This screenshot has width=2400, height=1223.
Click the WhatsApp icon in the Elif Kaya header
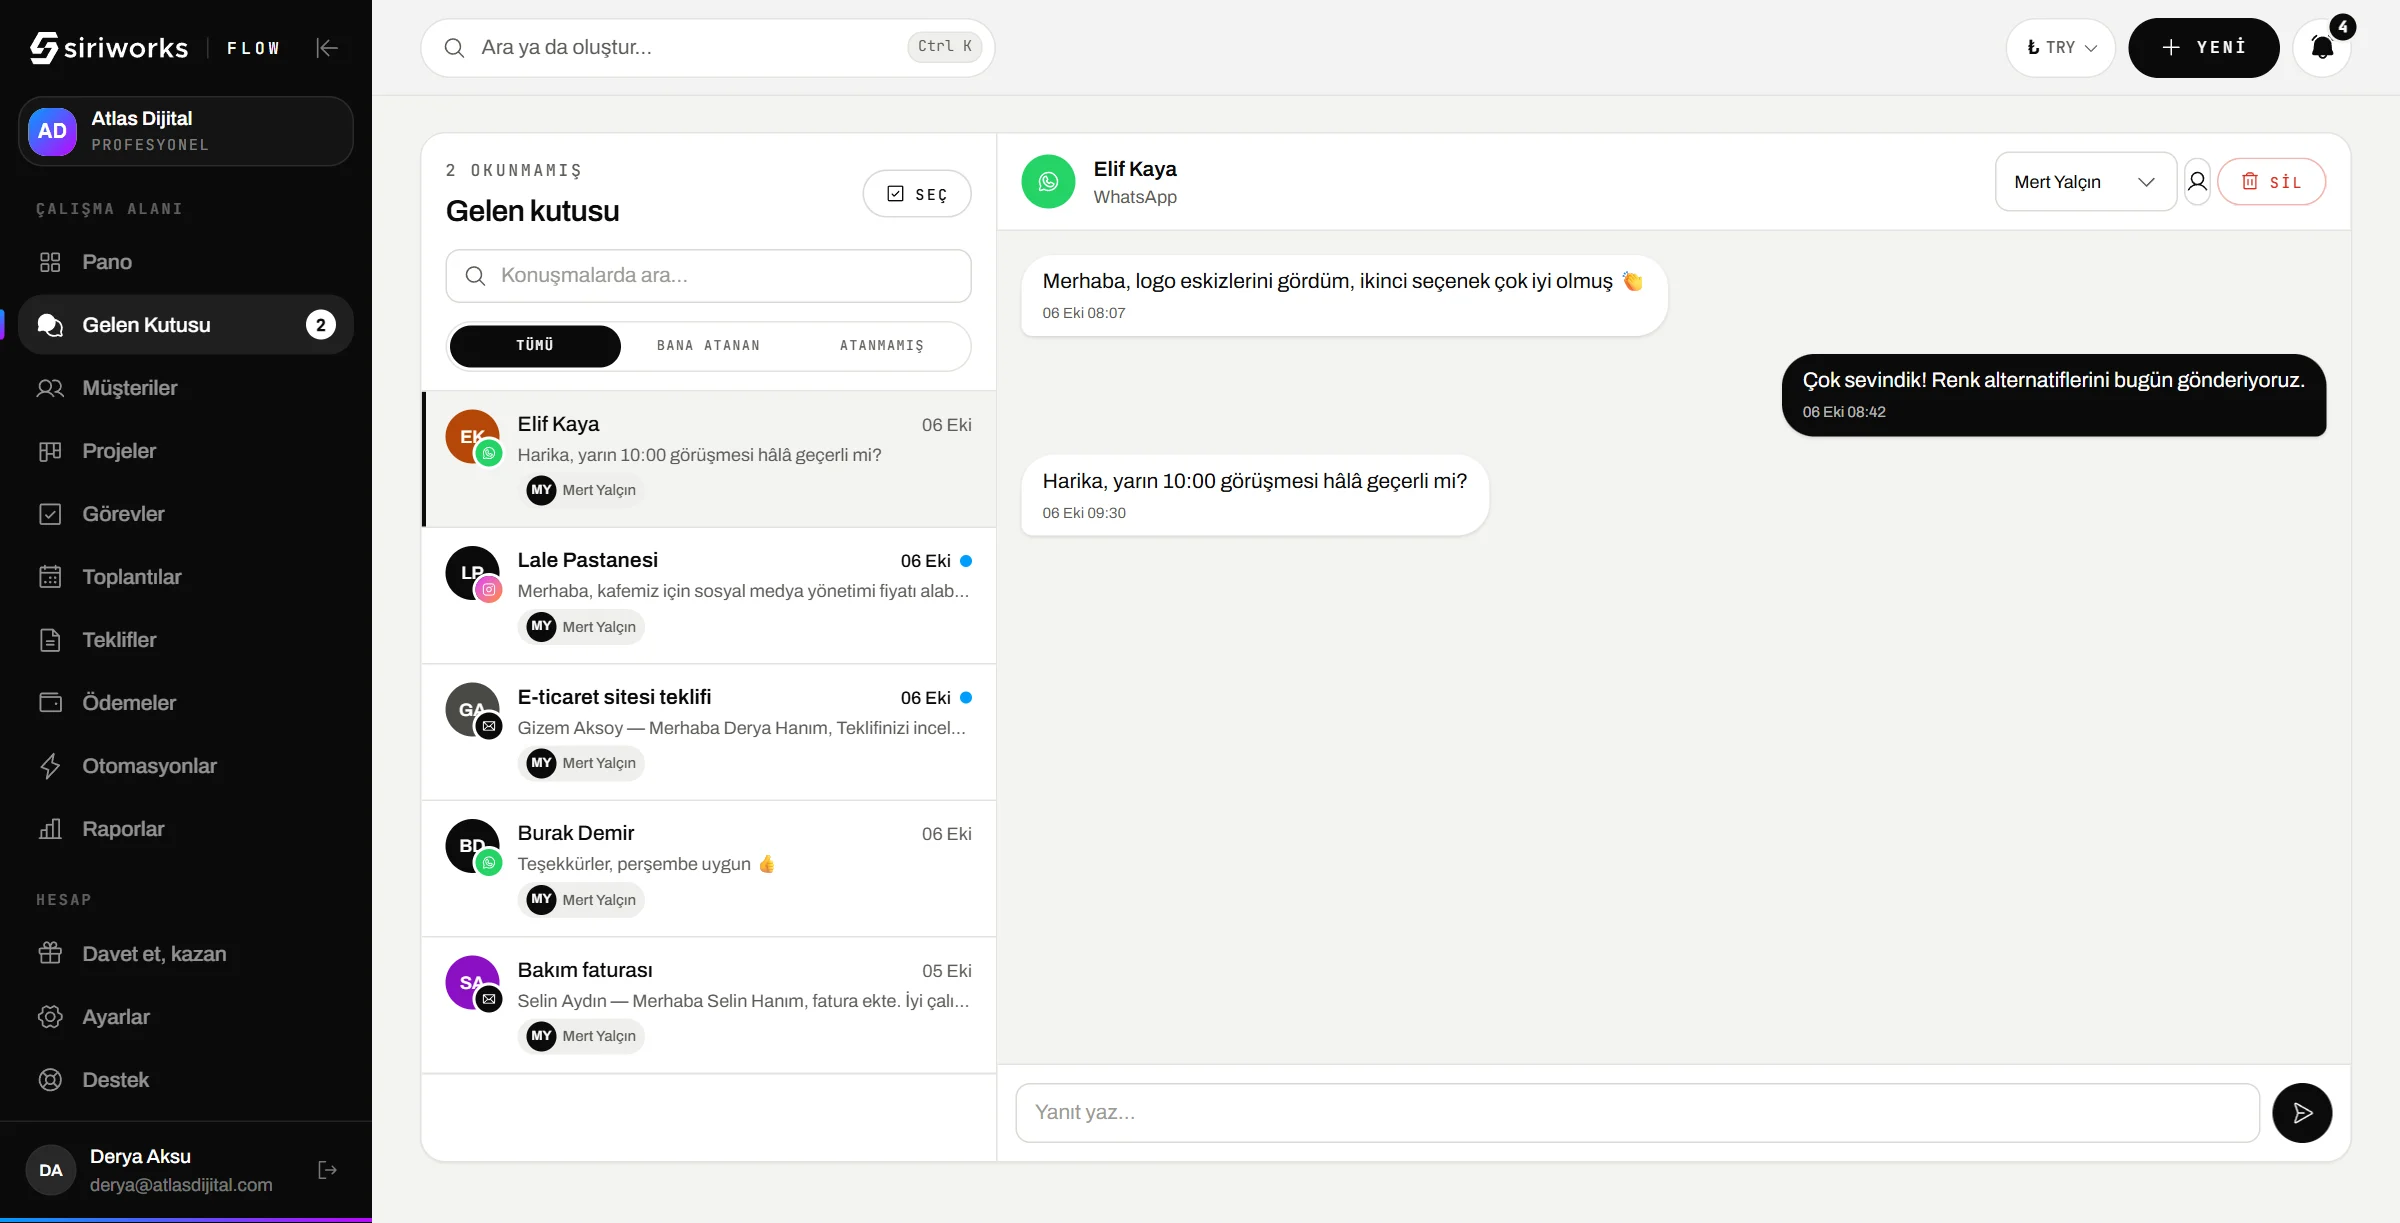(1048, 181)
